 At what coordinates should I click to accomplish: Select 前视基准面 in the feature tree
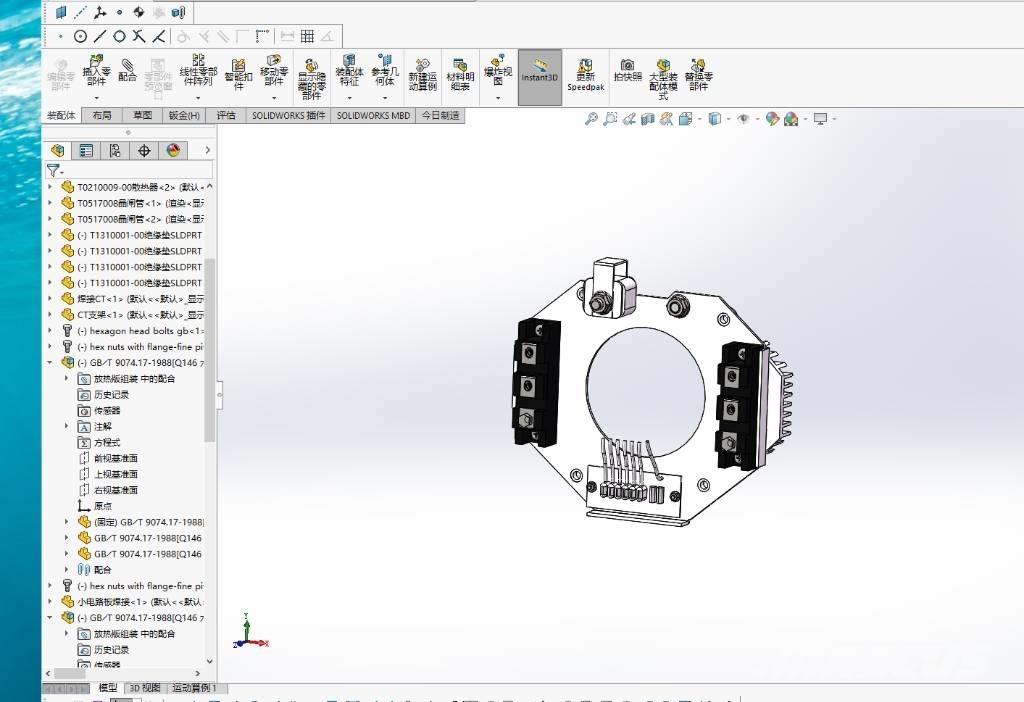tap(115, 458)
